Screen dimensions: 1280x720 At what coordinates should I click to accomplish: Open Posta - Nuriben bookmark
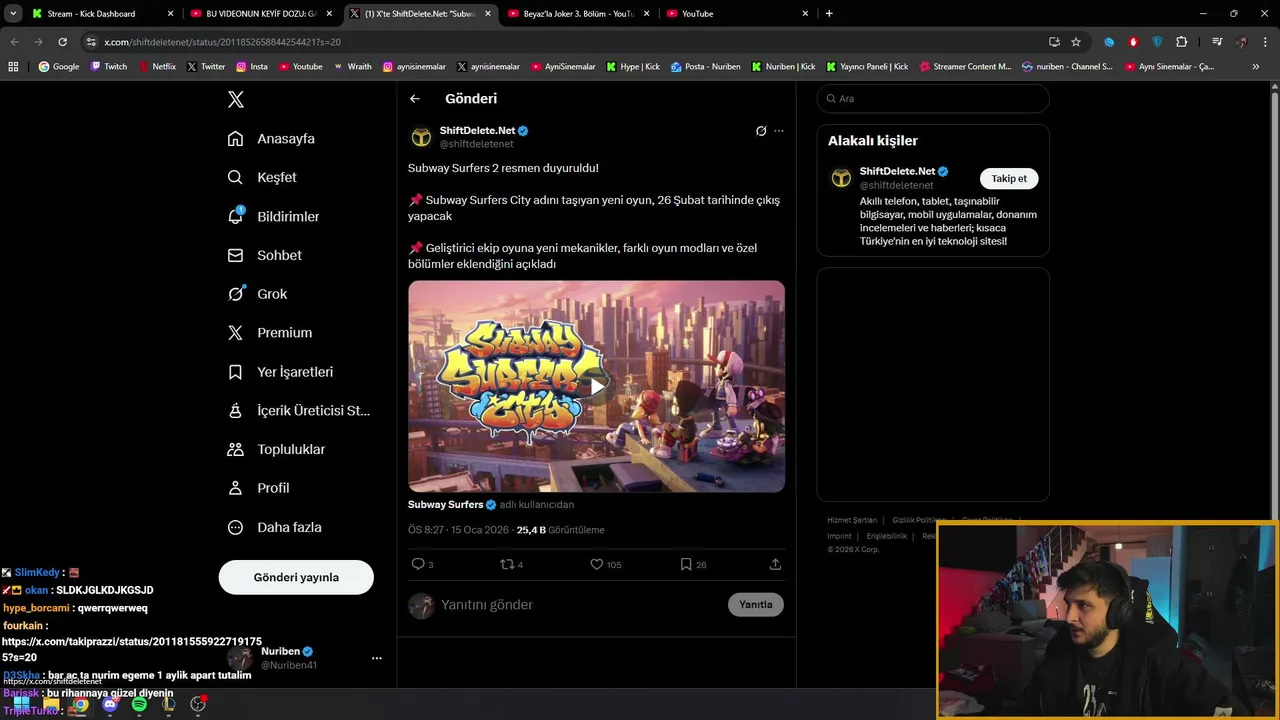pyautogui.click(x=706, y=67)
